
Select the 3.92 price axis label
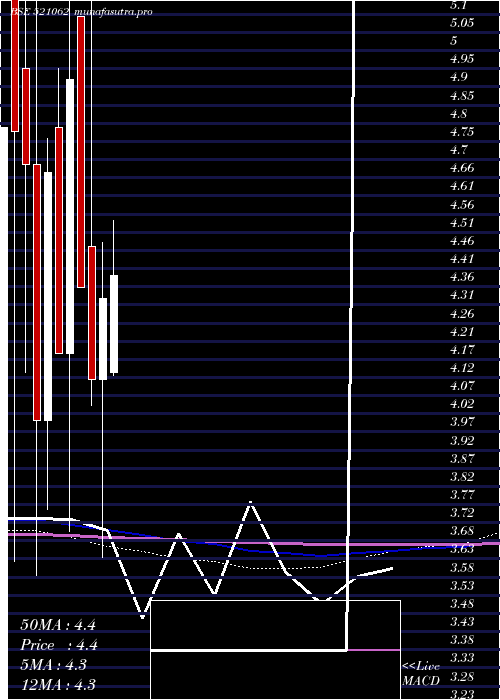[462, 441]
